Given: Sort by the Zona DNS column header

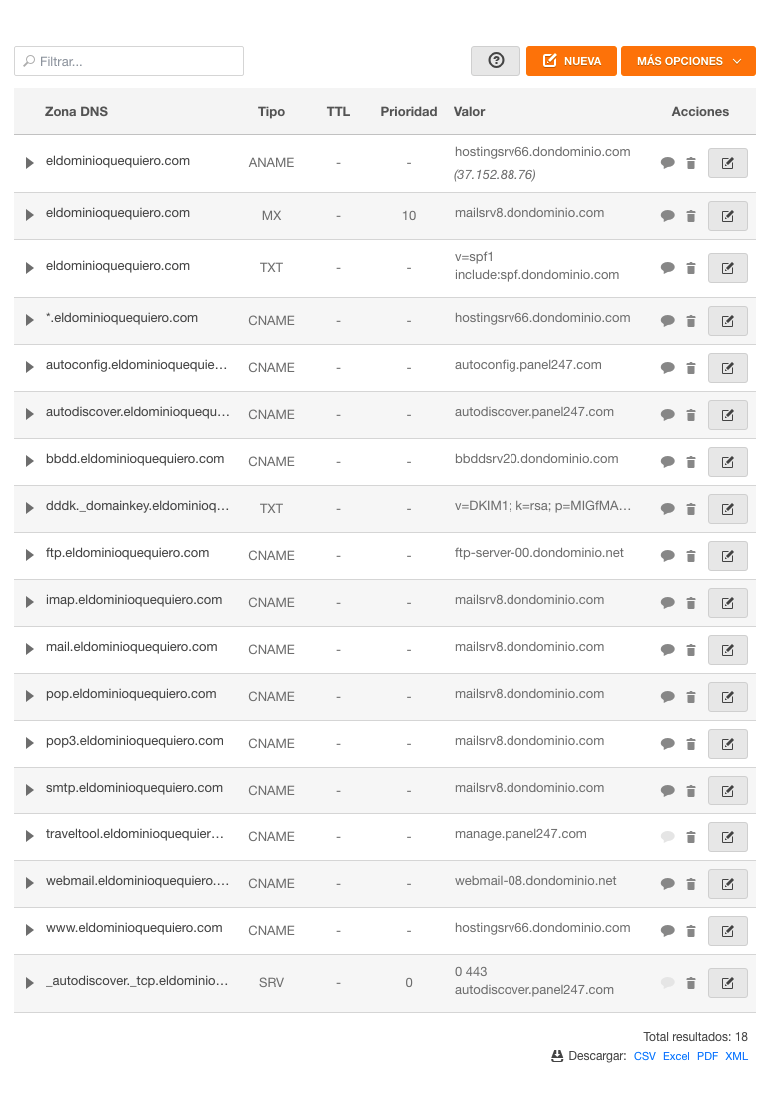Looking at the screenshot, I should coord(76,111).
